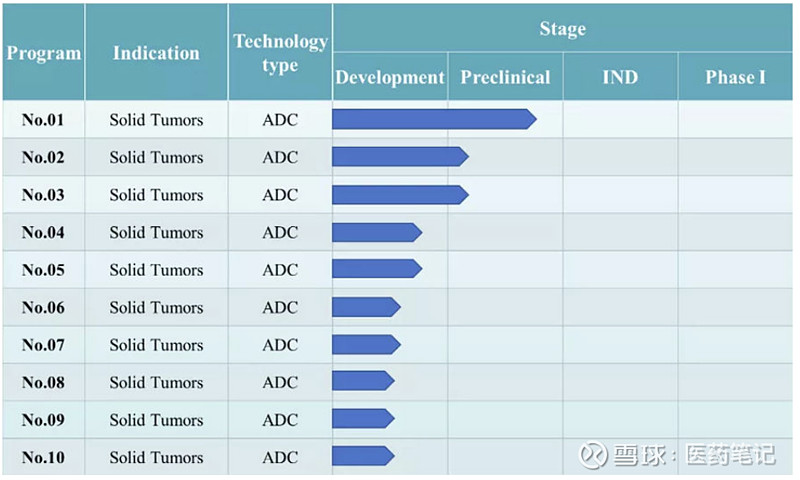The image size is (800, 480).
Task: Click Solid Tumors in the No.06 row
Action: pos(156,307)
